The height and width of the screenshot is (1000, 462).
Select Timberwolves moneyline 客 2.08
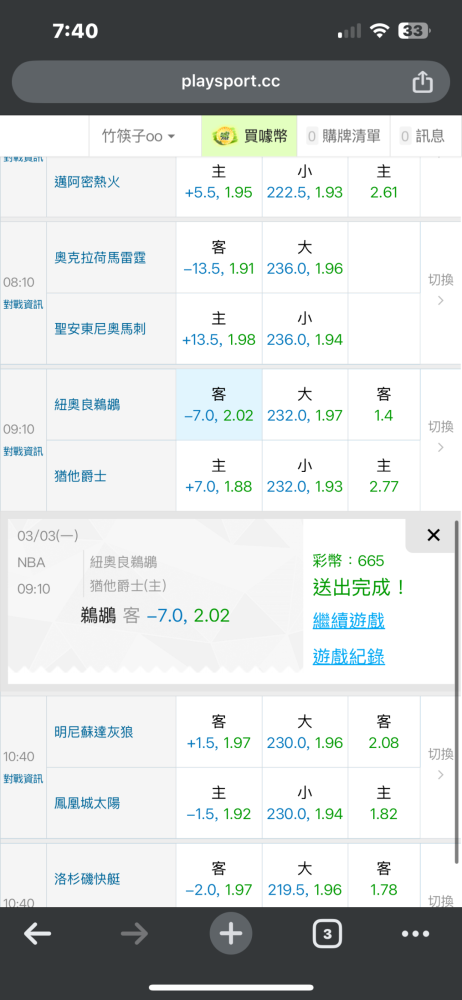pyautogui.click(x=384, y=732)
